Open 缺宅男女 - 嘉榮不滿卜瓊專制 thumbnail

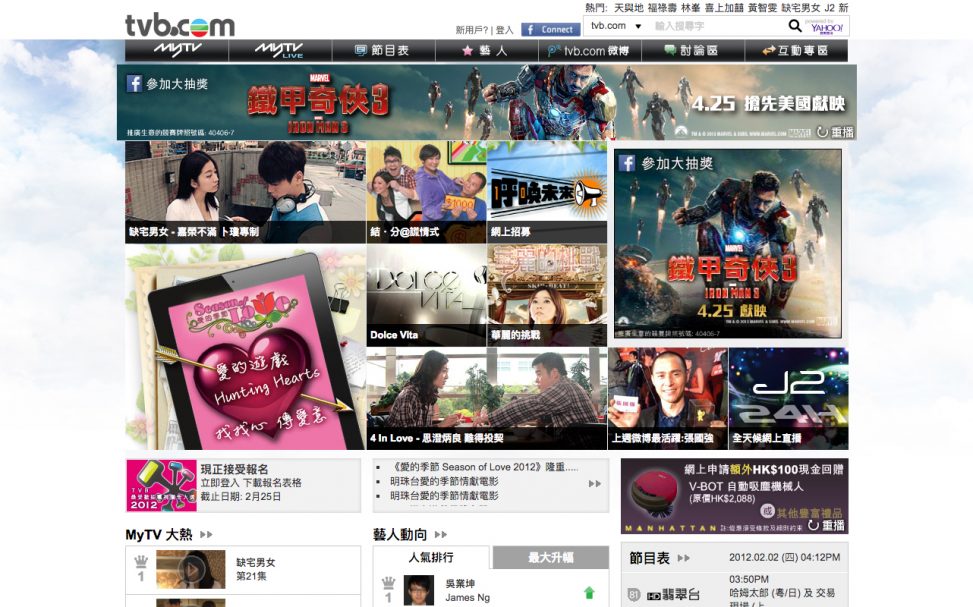pos(245,192)
